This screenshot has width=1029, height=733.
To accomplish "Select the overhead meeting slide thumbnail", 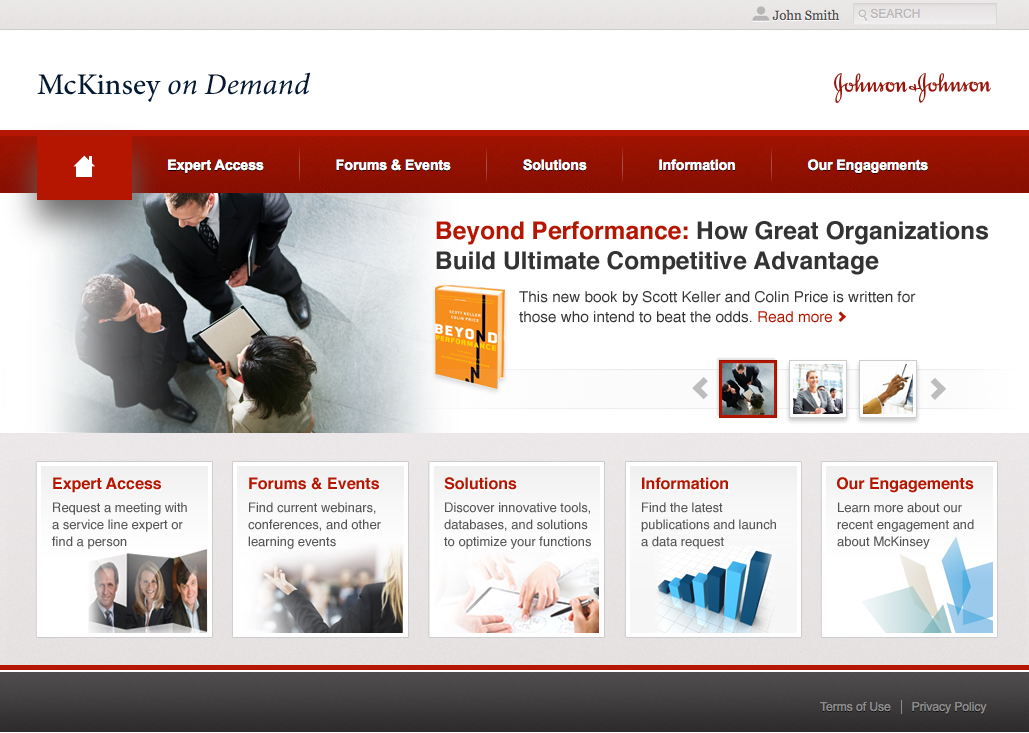I will pos(747,388).
